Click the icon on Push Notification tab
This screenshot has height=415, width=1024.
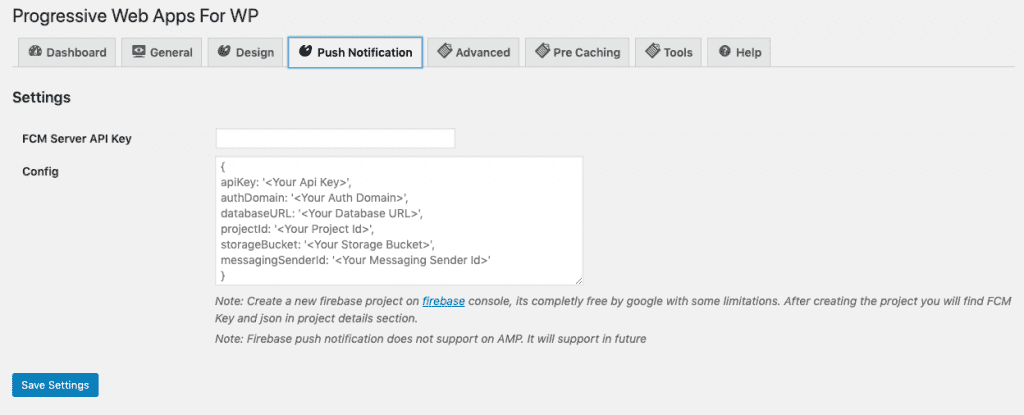point(305,52)
